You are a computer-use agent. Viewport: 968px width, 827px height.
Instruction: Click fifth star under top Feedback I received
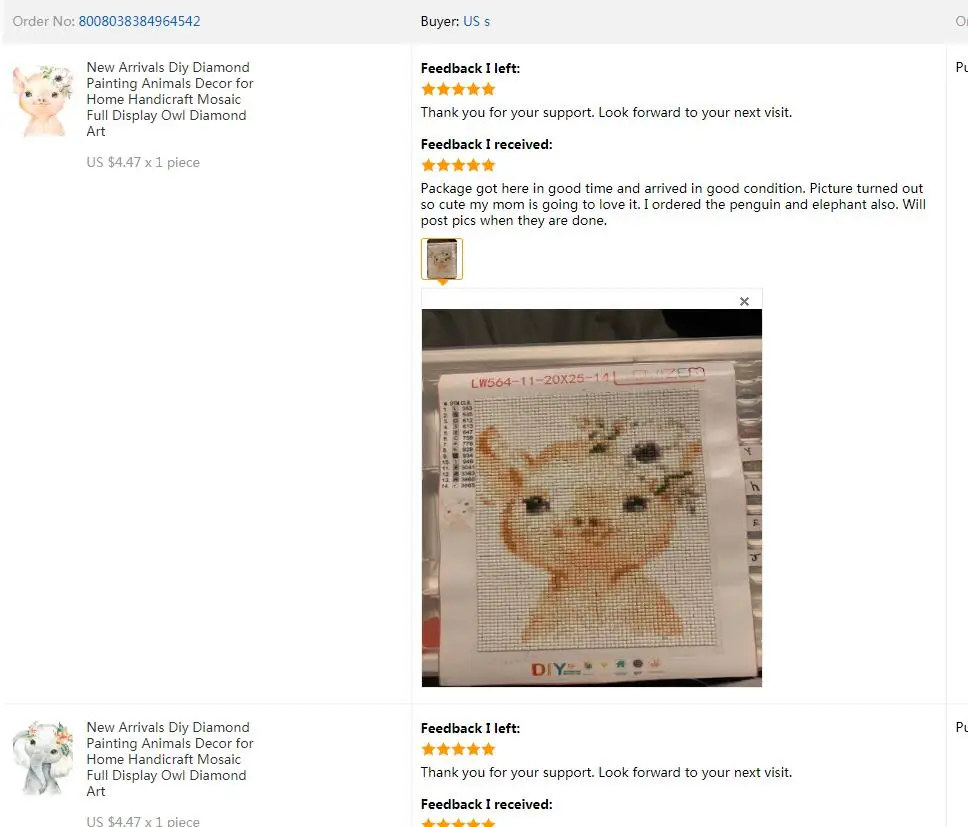(488, 165)
